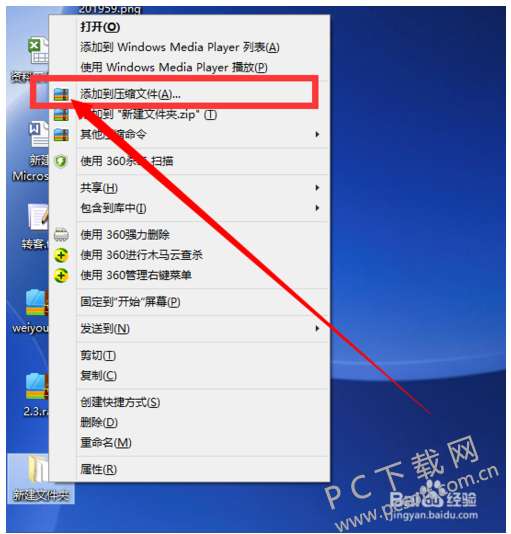Click the green plus icon beside 管理右键菜单
This screenshot has height=534, width=511.
61,275
